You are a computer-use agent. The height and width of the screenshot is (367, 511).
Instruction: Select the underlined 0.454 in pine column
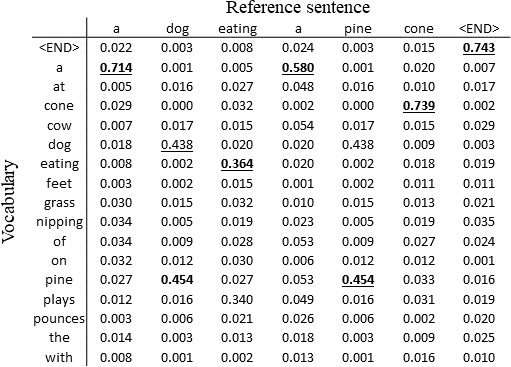click(358, 280)
